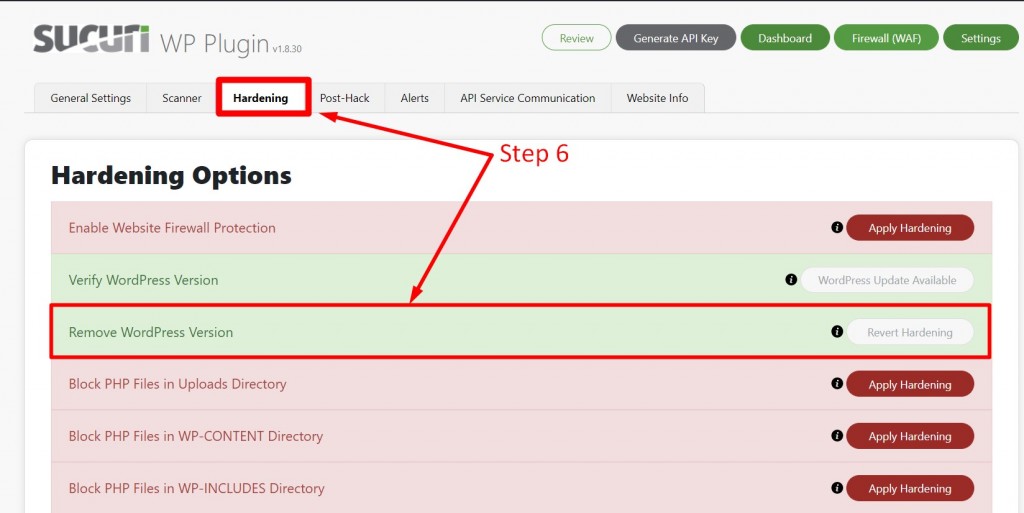The height and width of the screenshot is (513, 1024).
Task: Click the Review button
Action: pyautogui.click(x=577, y=38)
